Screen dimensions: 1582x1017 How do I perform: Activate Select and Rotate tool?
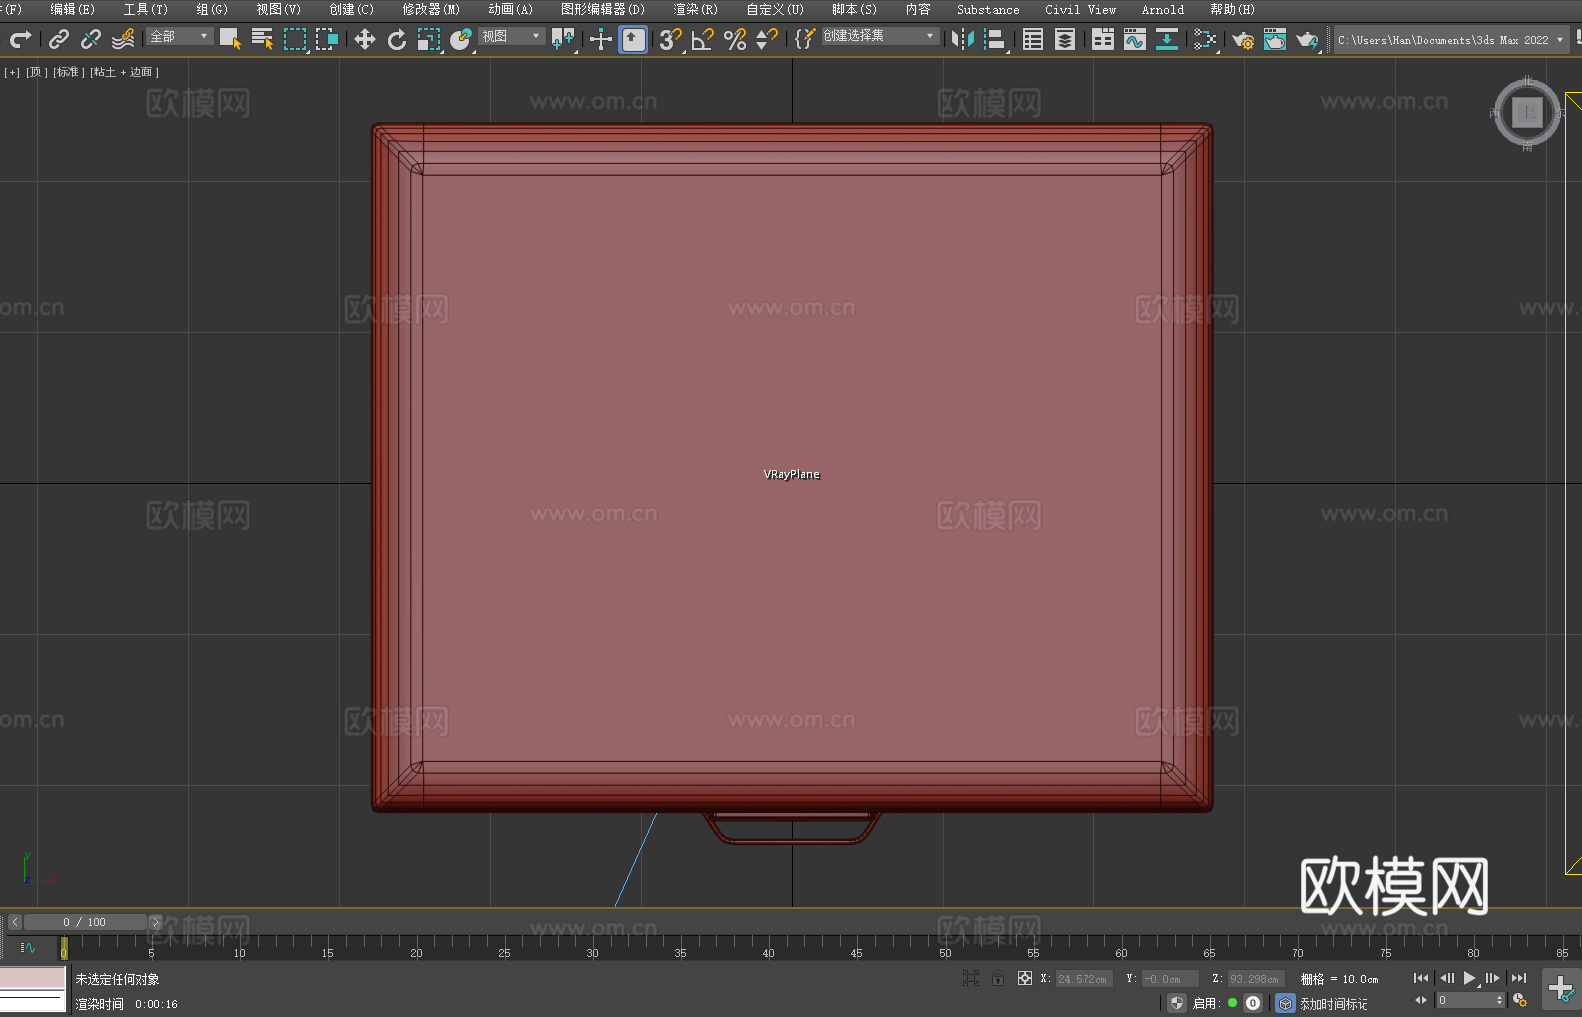click(397, 39)
